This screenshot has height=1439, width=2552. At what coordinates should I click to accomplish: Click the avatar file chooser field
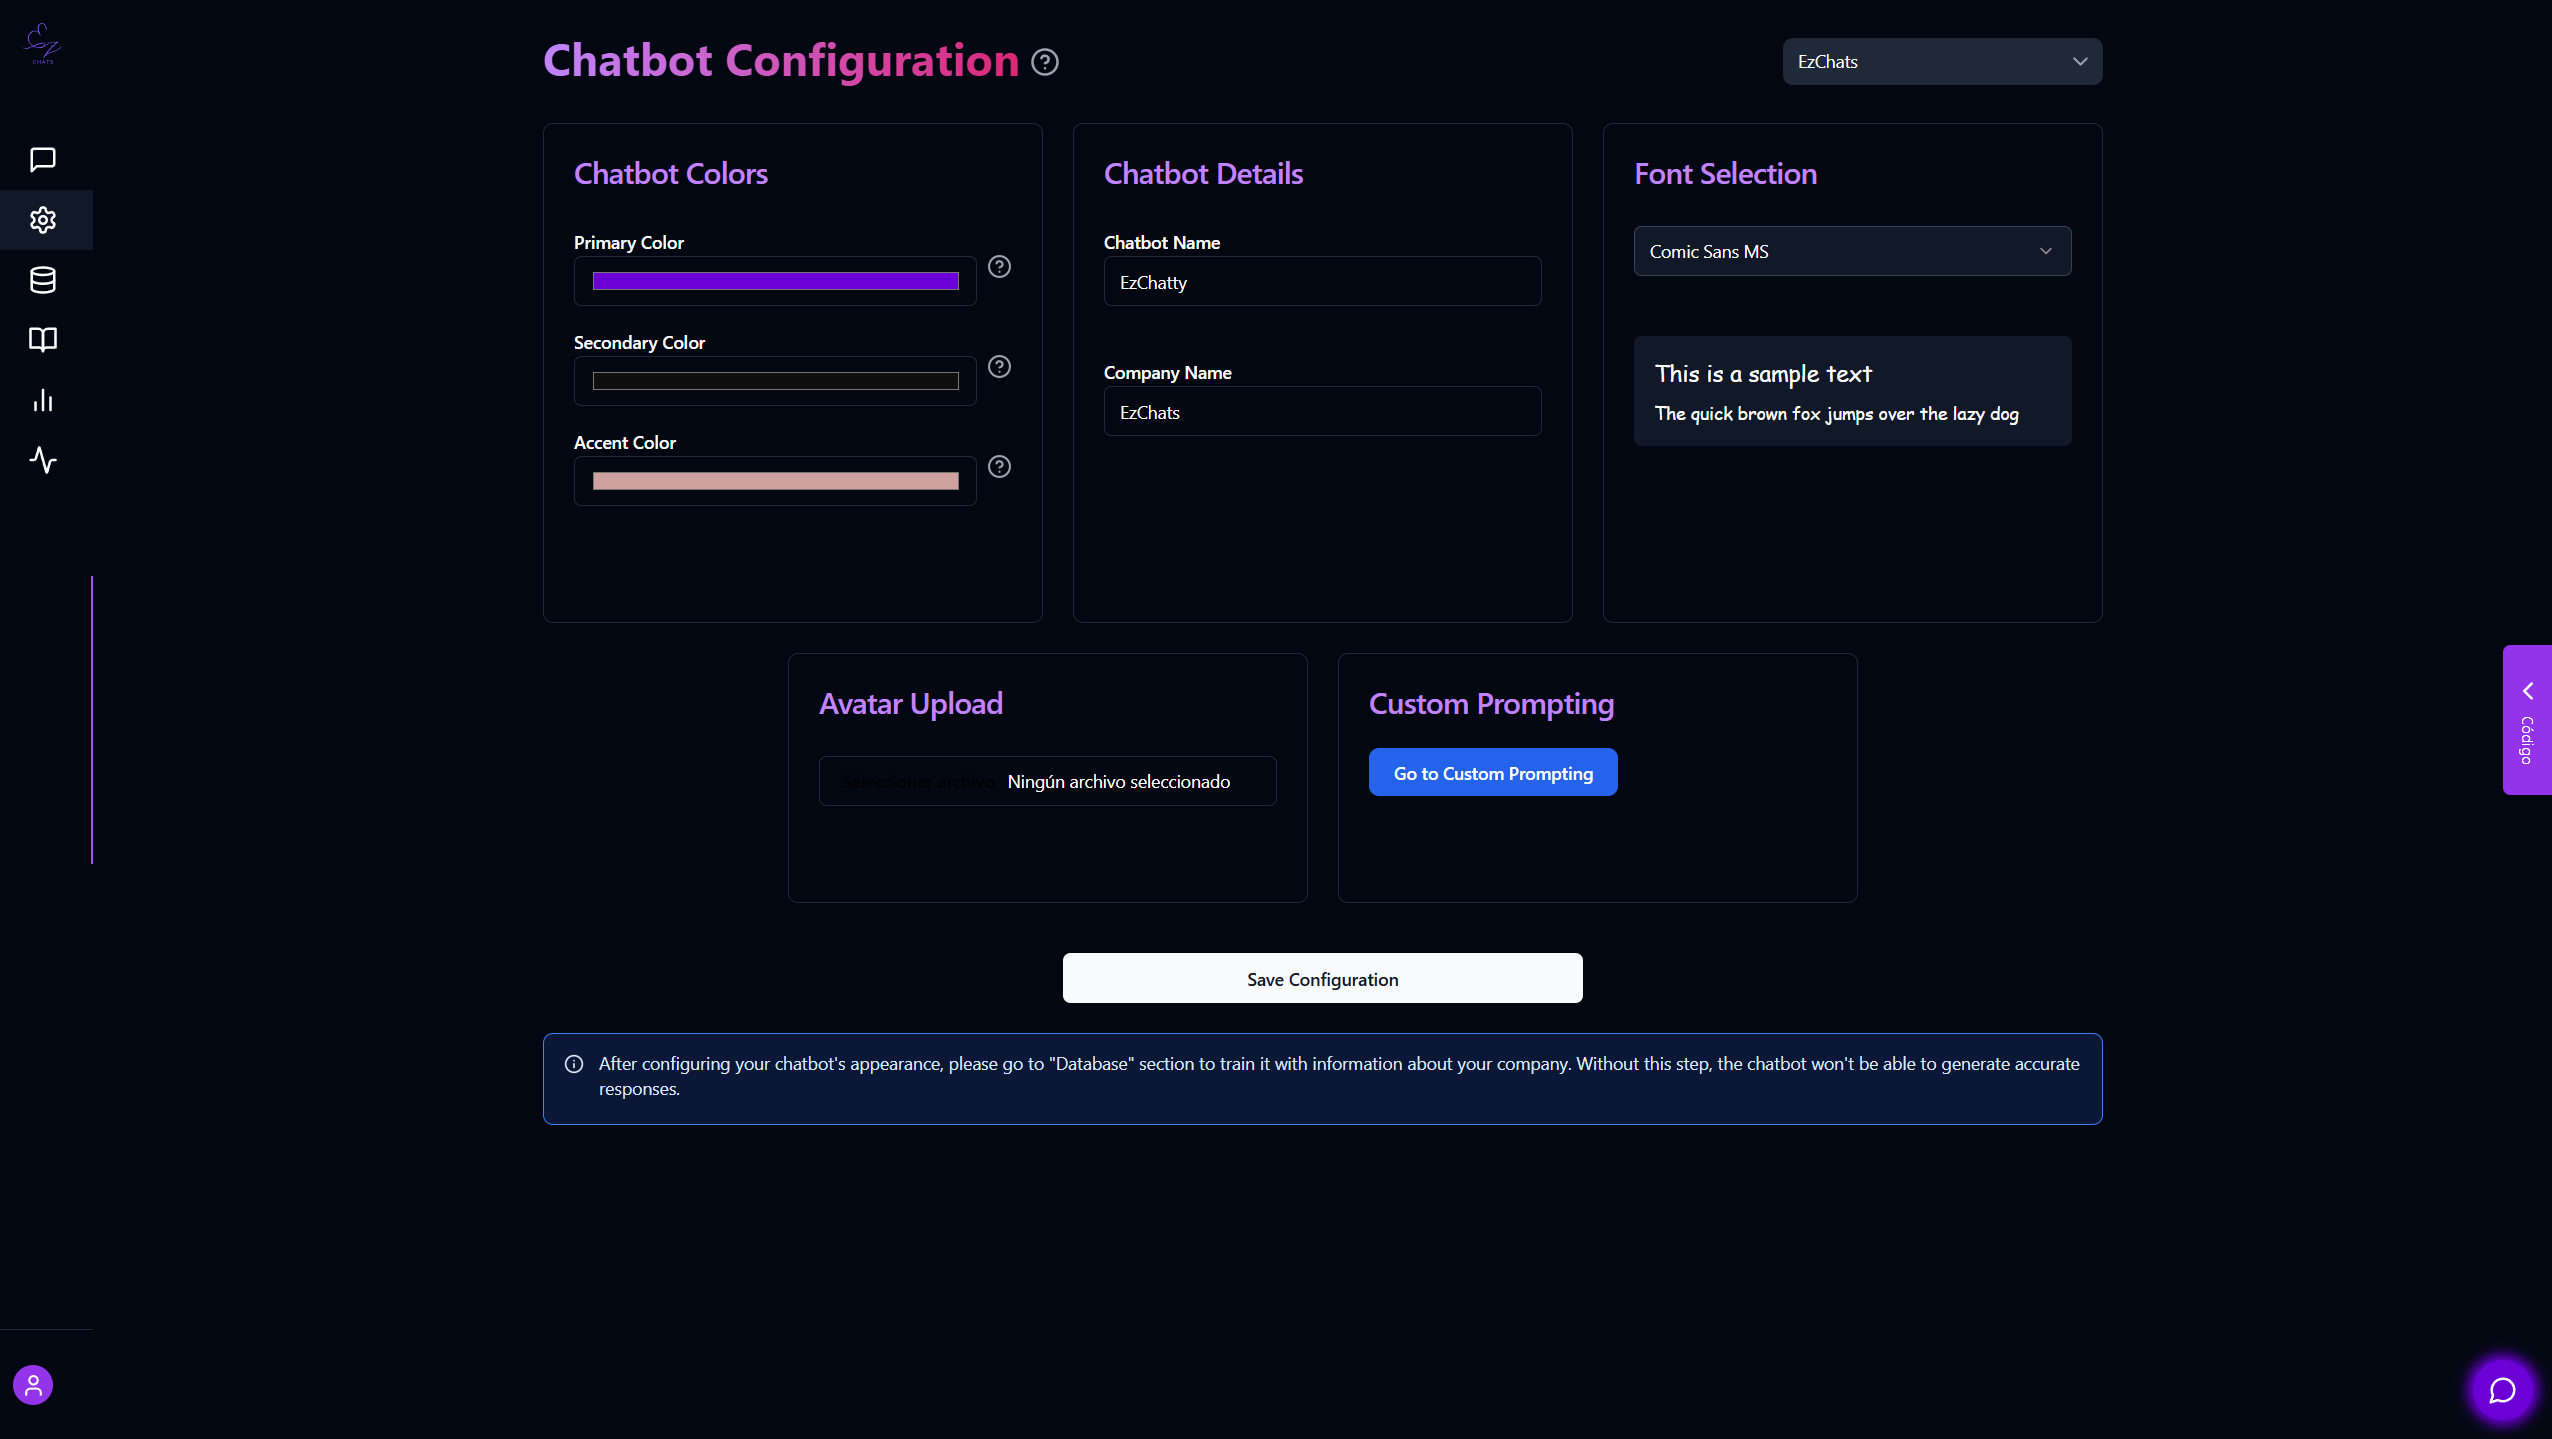[1047, 782]
